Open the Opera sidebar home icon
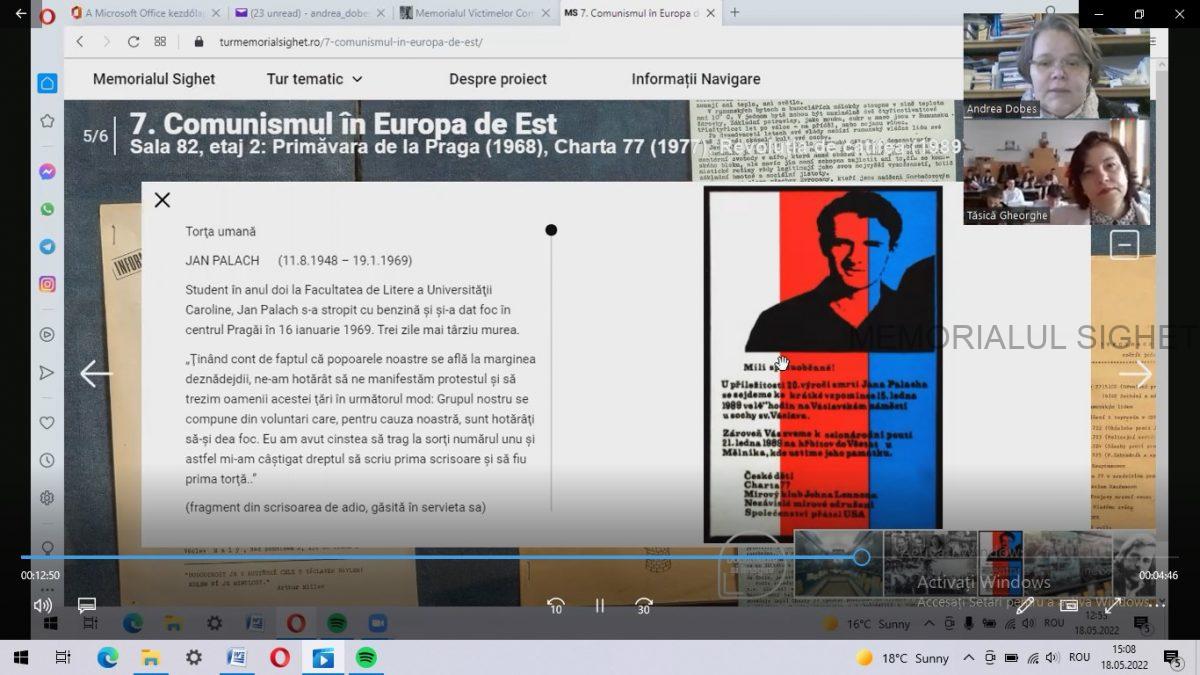1200x675 pixels. click(x=47, y=83)
